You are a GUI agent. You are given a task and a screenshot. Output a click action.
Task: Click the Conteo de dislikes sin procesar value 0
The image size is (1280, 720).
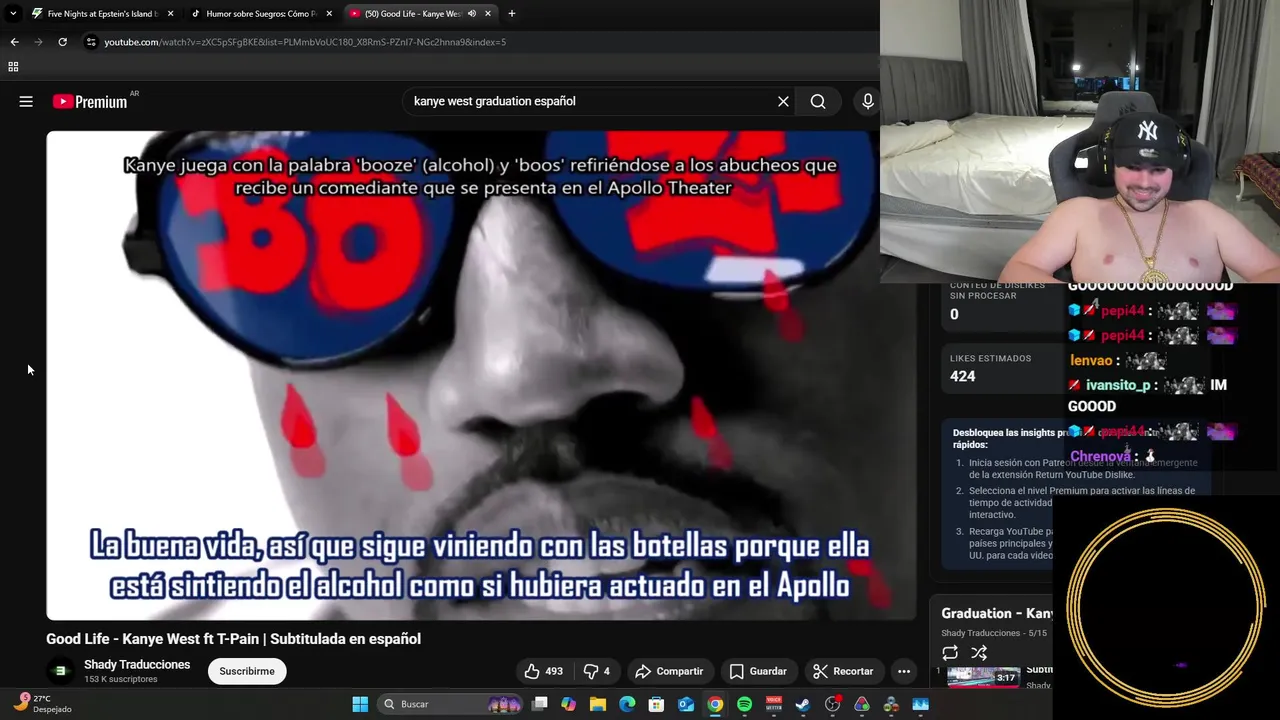click(x=954, y=314)
